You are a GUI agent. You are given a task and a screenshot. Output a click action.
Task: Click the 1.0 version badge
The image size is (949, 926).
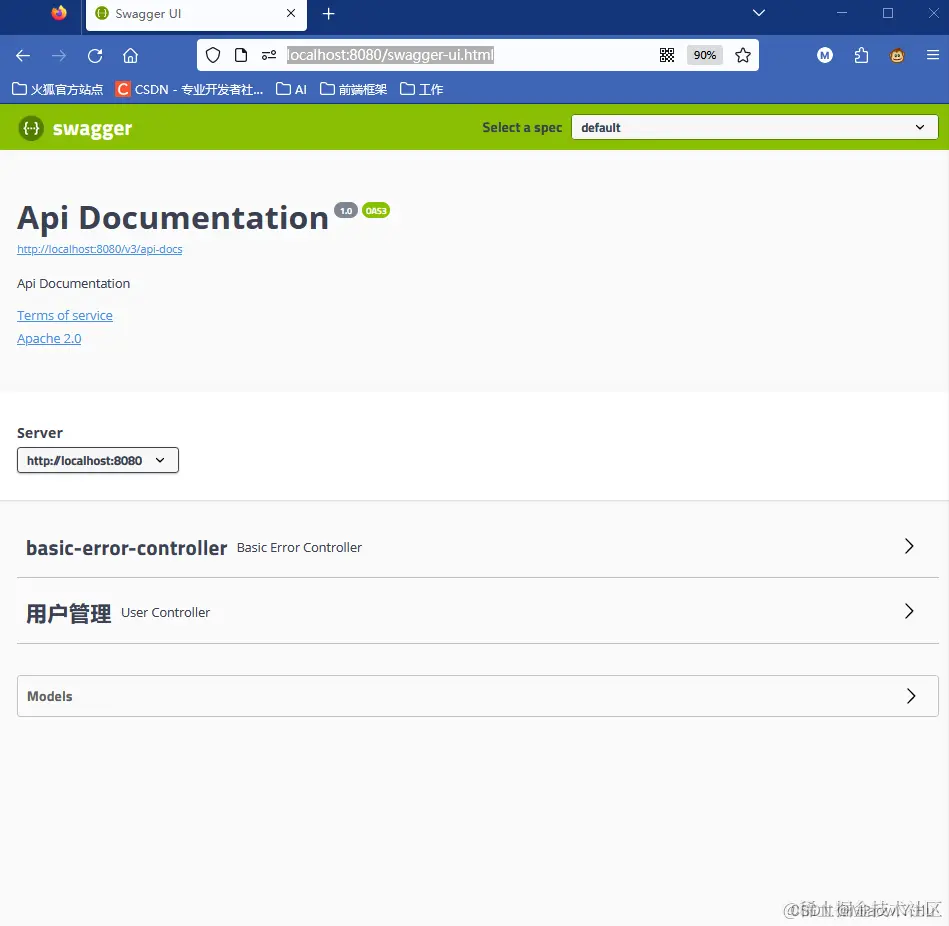(x=346, y=211)
